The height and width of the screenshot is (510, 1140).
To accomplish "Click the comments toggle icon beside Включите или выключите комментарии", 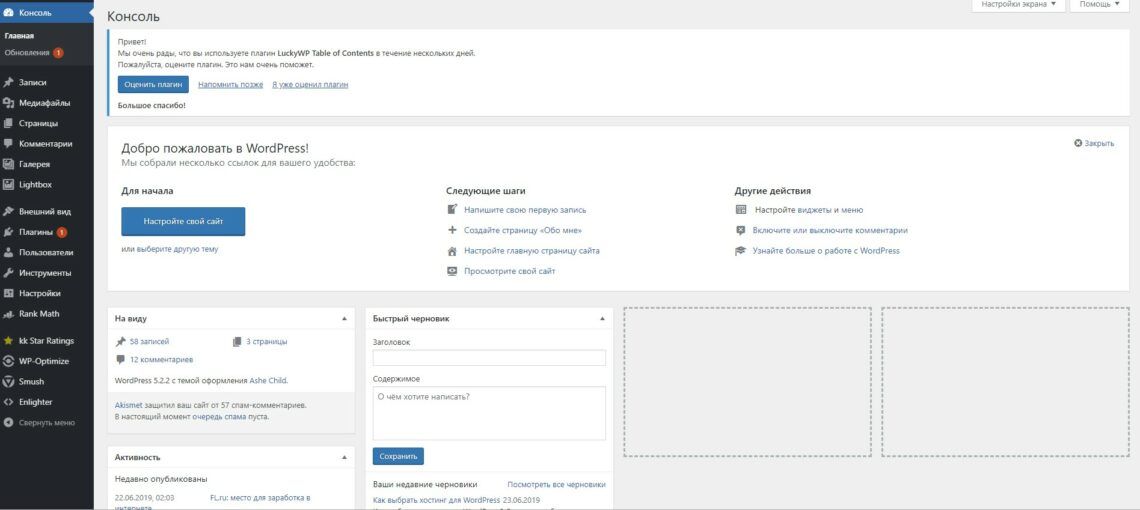I will (x=741, y=231).
